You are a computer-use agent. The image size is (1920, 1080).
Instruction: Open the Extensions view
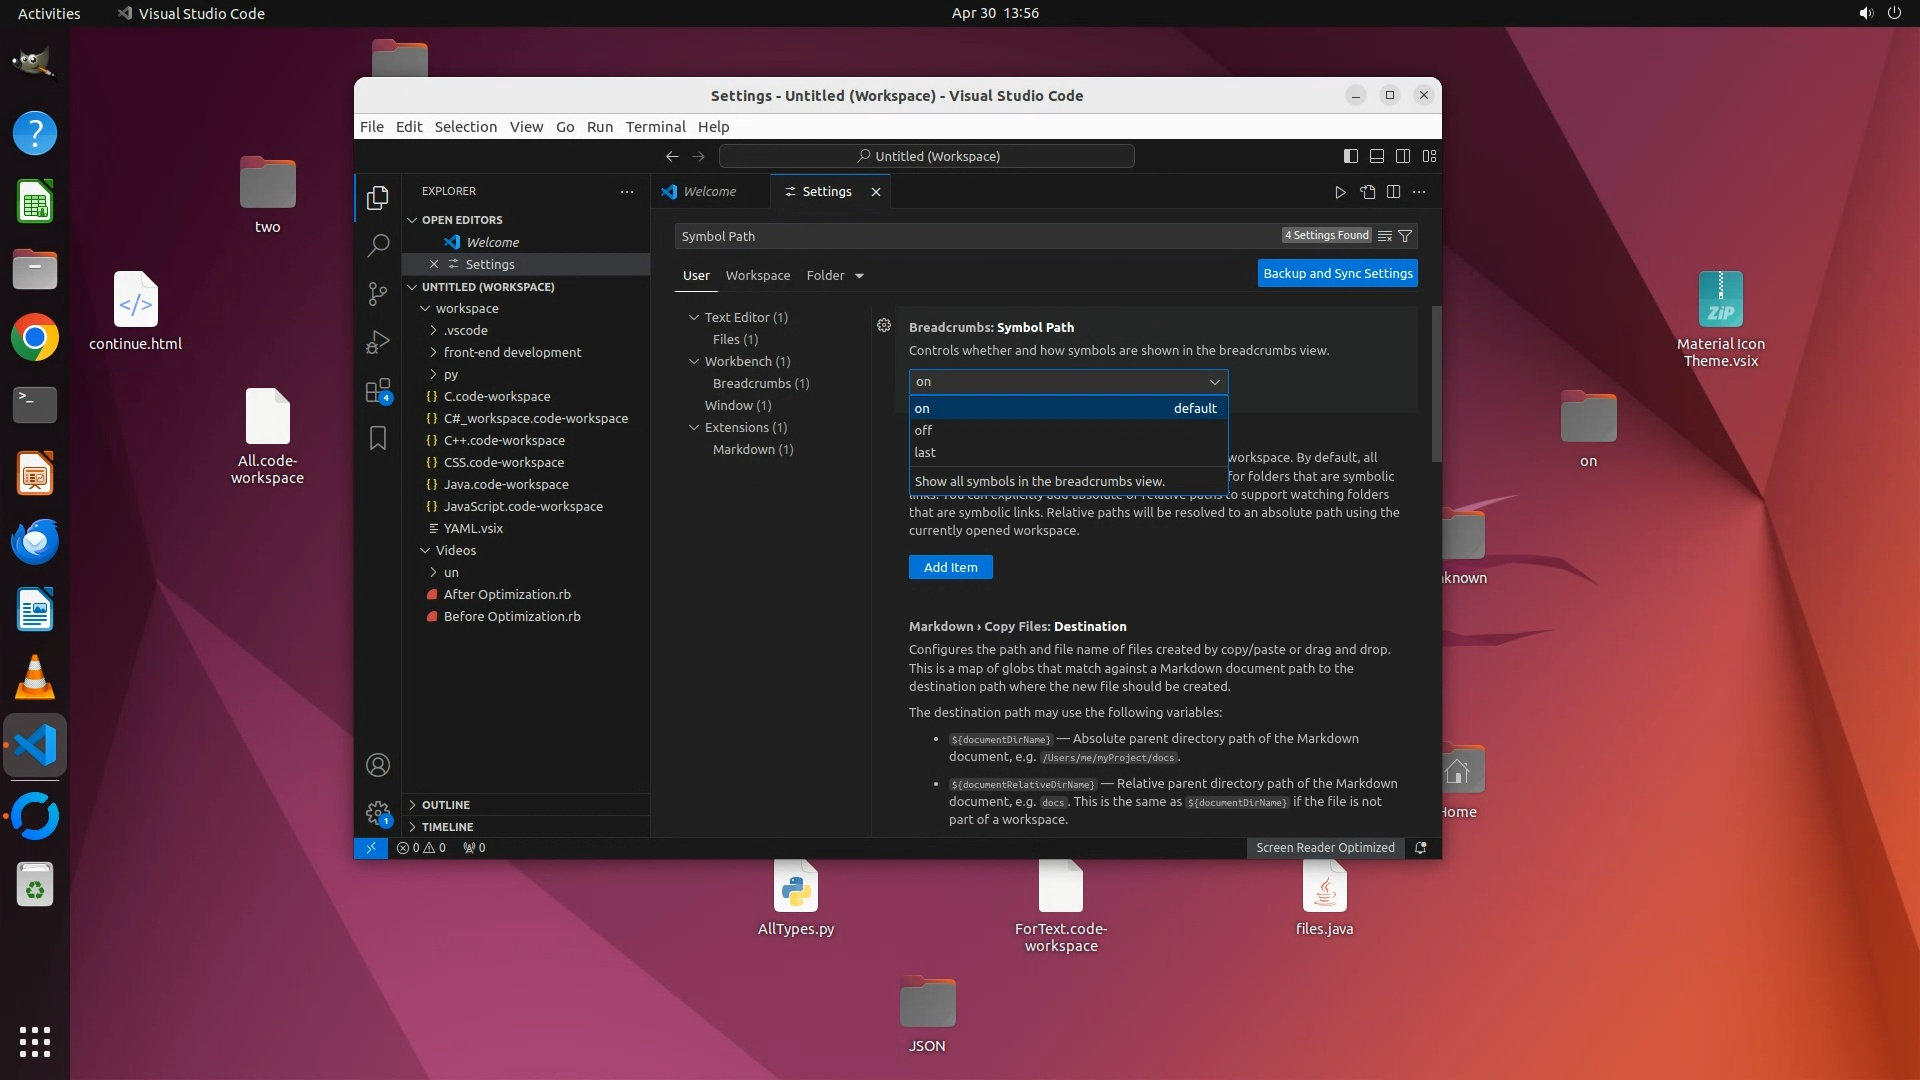click(378, 391)
